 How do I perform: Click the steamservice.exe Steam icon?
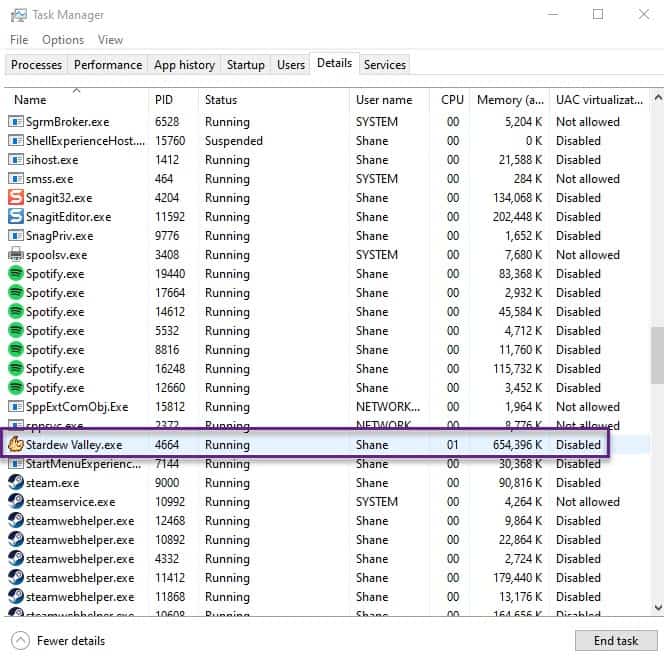tap(16, 502)
